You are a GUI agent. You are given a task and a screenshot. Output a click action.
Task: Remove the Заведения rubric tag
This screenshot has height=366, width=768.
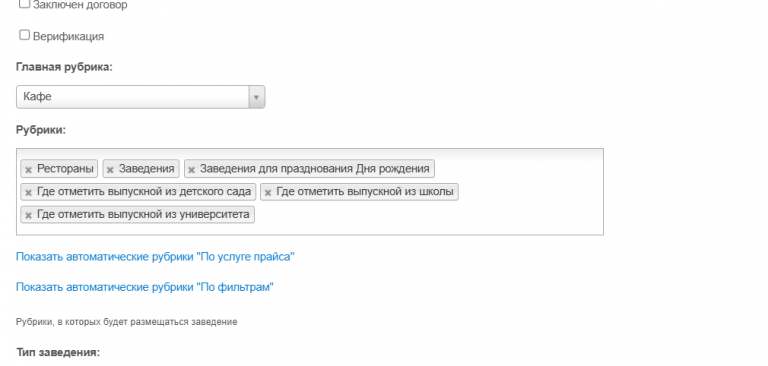pos(110,170)
